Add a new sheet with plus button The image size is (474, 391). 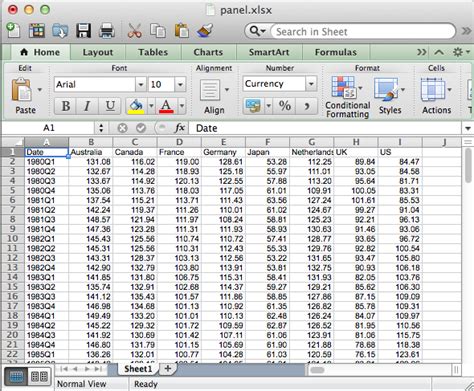pos(168,369)
